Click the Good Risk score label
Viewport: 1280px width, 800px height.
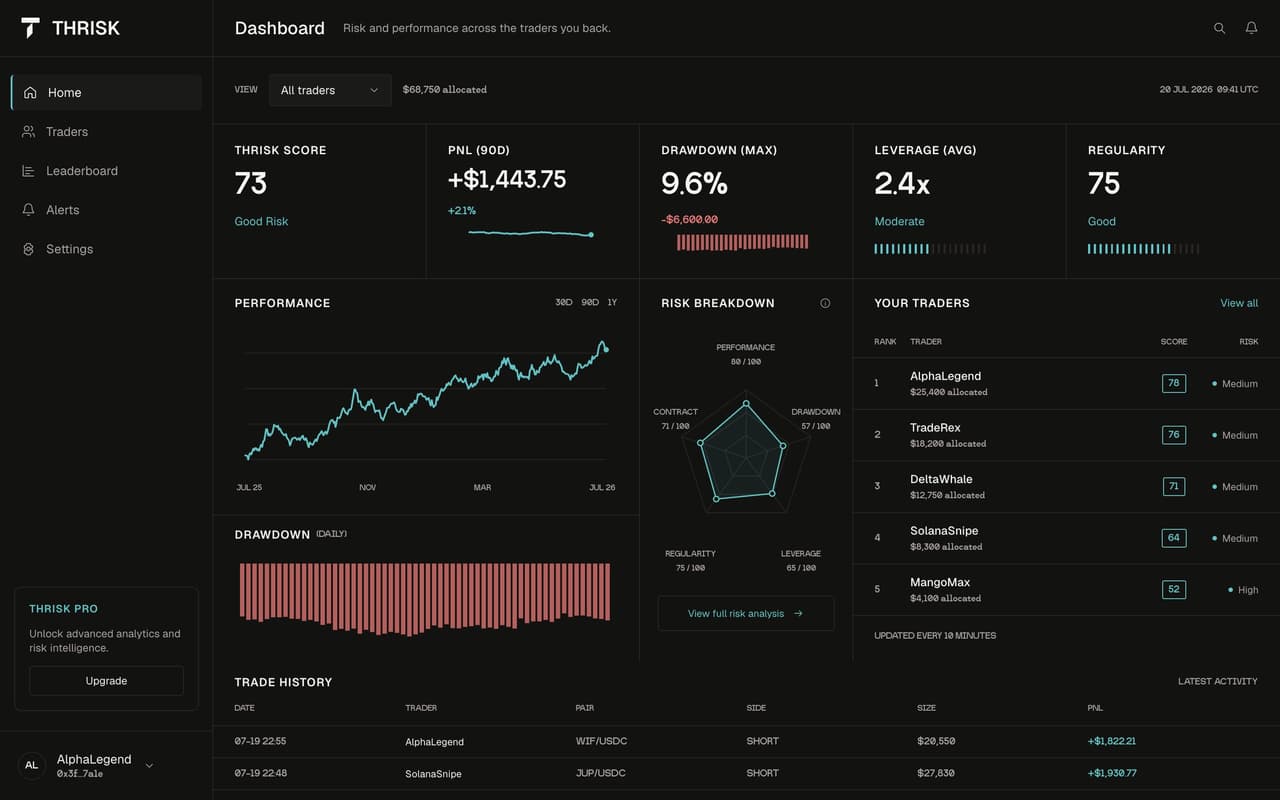point(261,221)
